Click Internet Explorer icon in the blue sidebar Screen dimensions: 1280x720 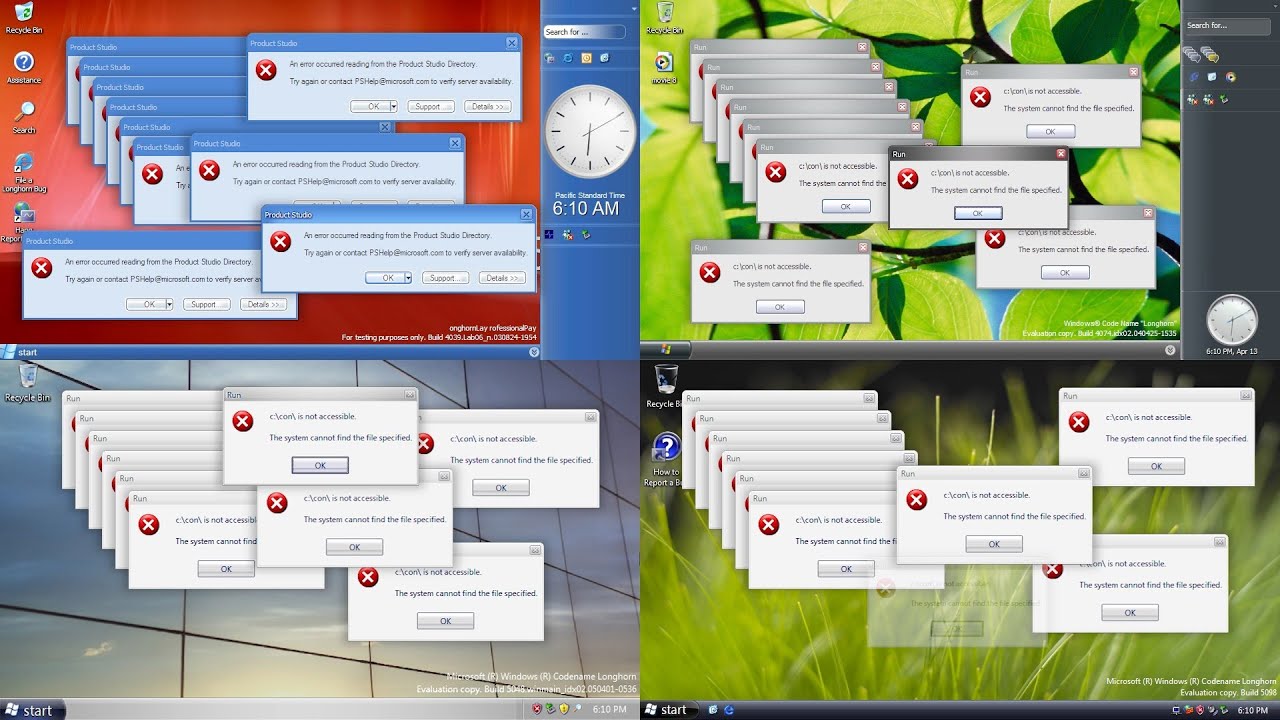click(568, 58)
